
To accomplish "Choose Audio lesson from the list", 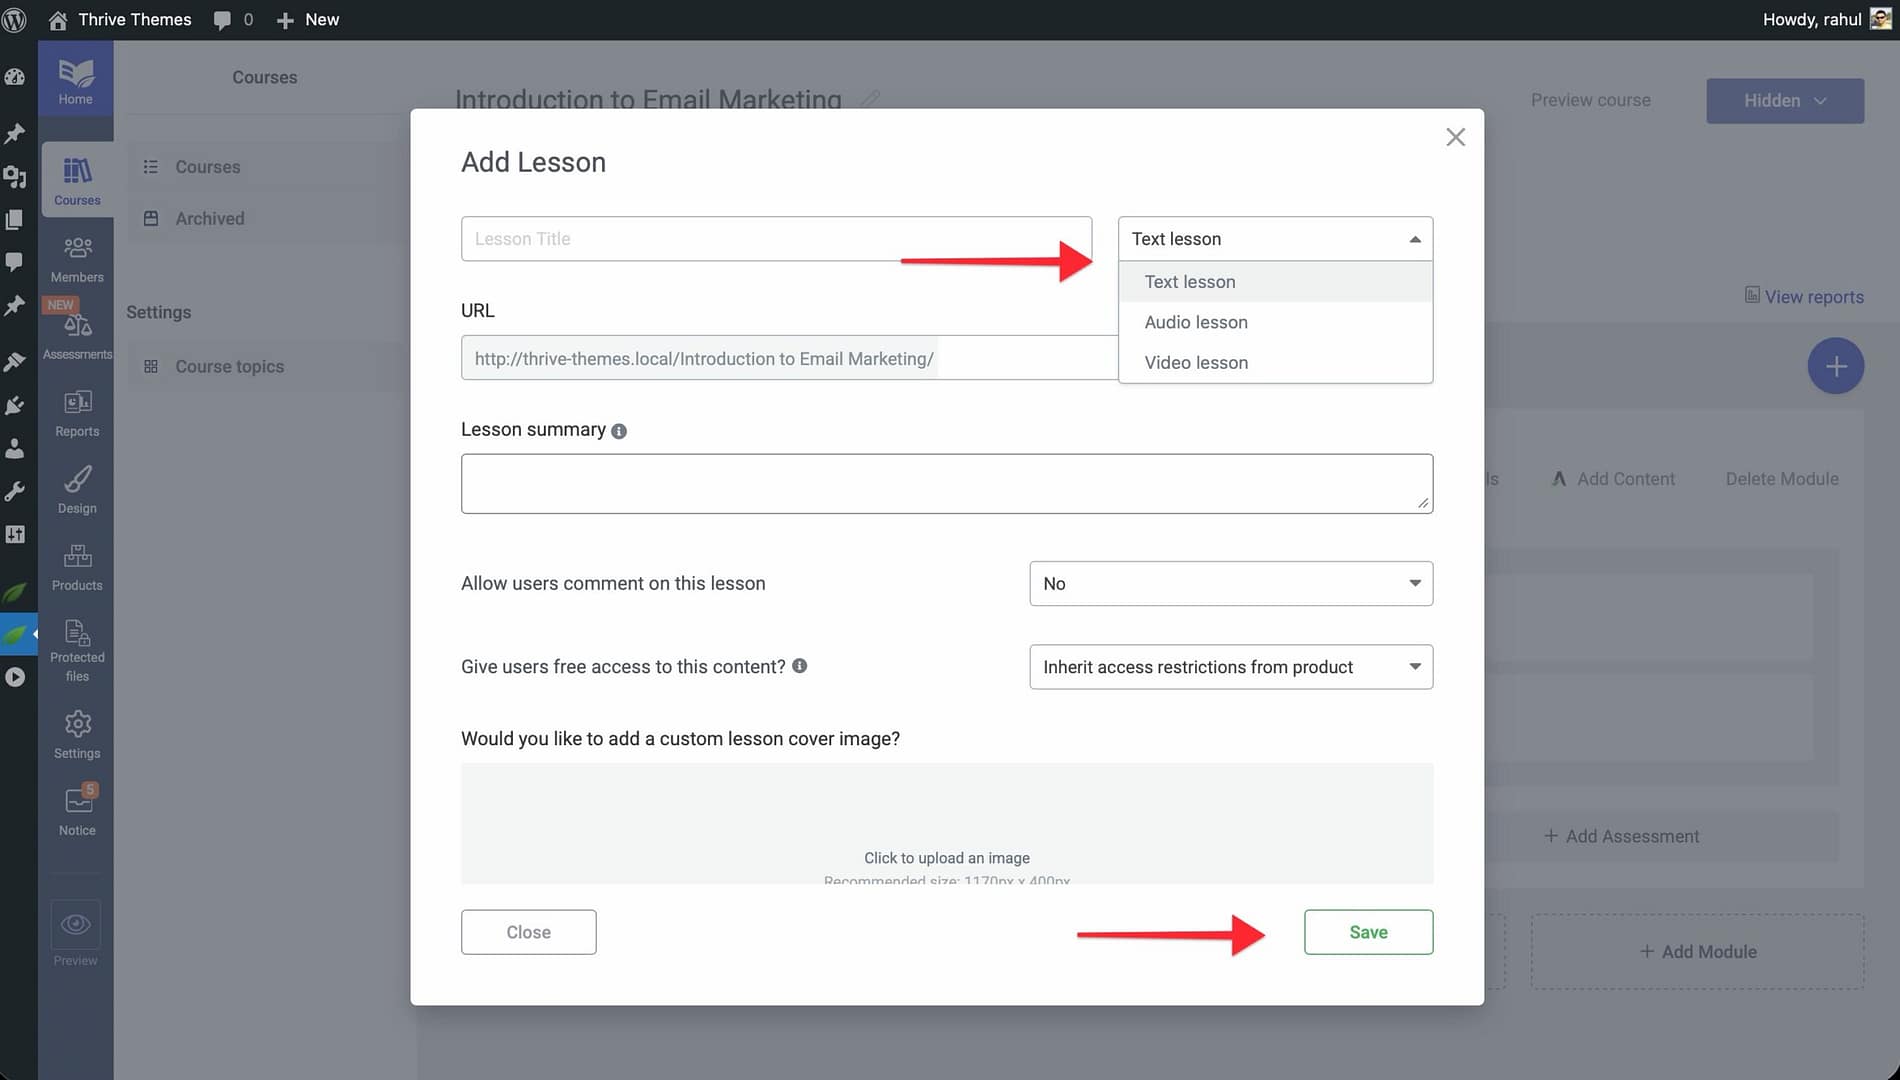I will click(1196, 322).
